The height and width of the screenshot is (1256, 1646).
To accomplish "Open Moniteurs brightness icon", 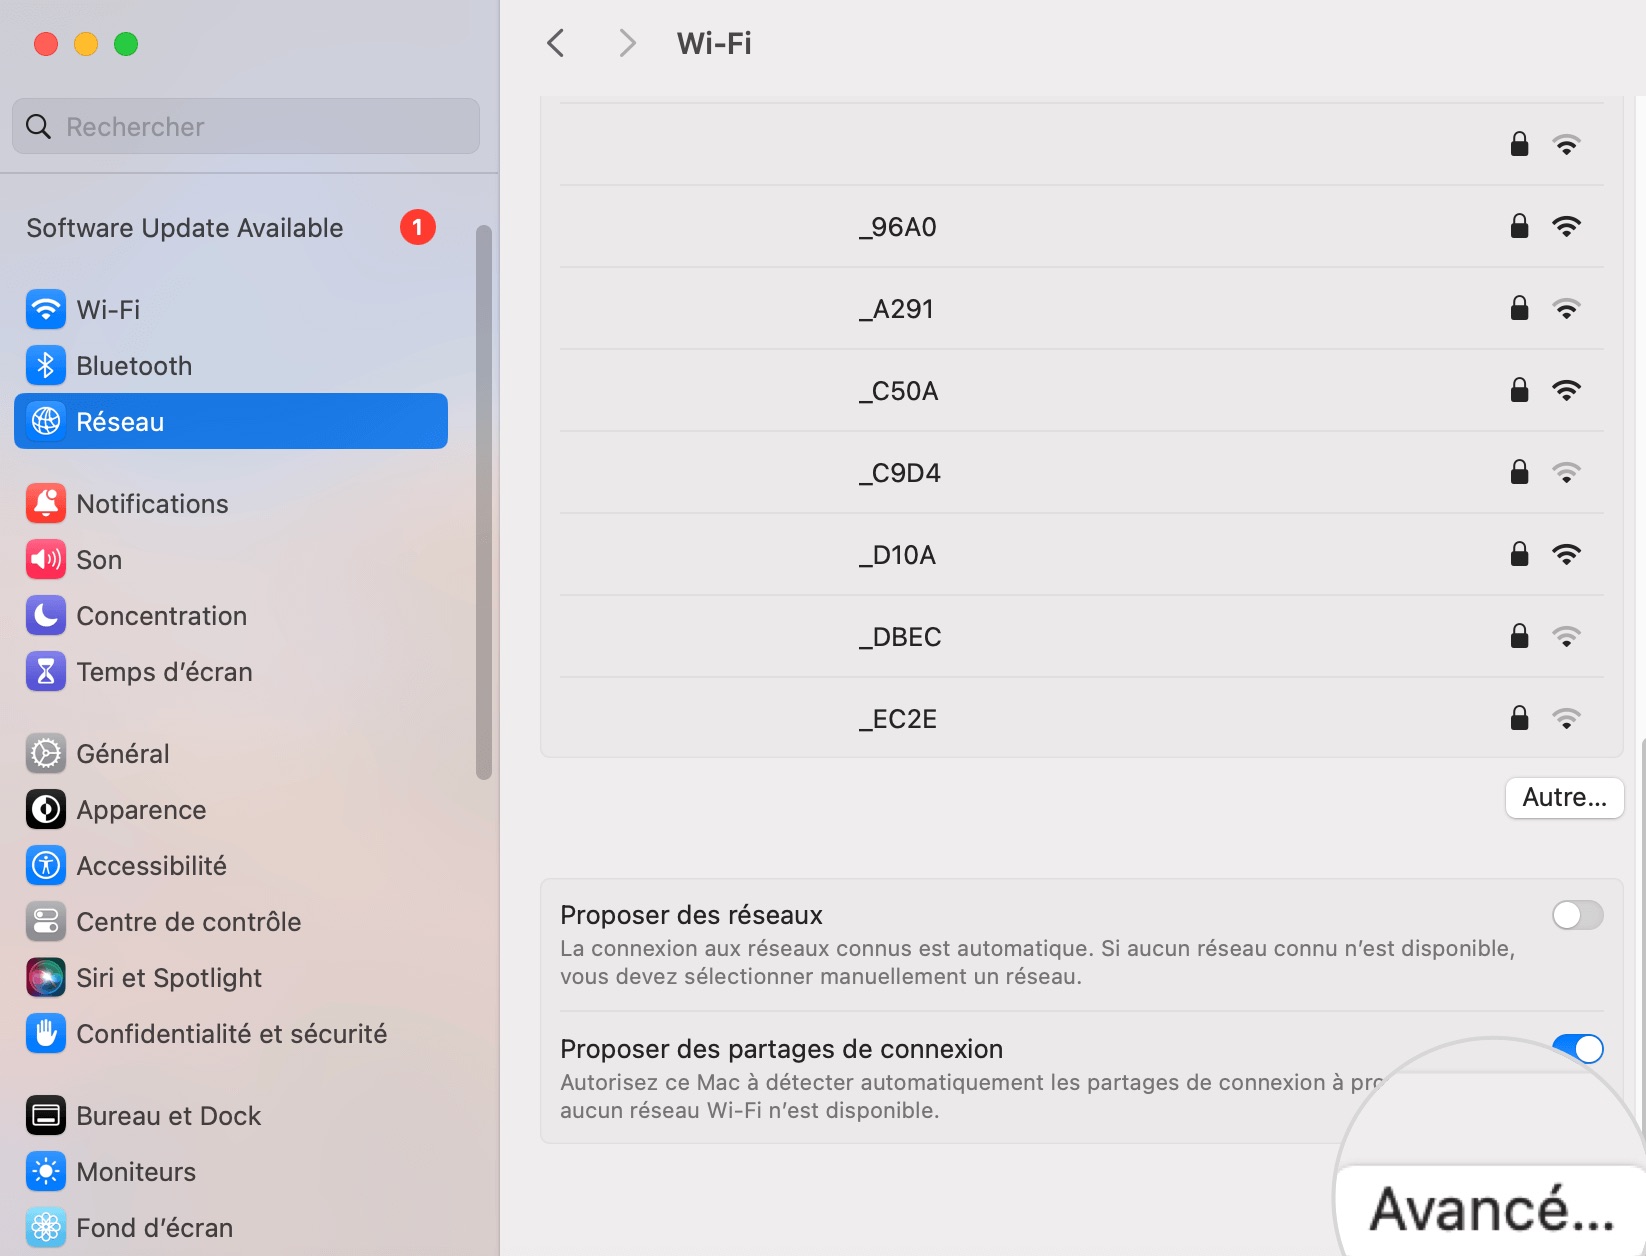I will (x=46, y=1171).
